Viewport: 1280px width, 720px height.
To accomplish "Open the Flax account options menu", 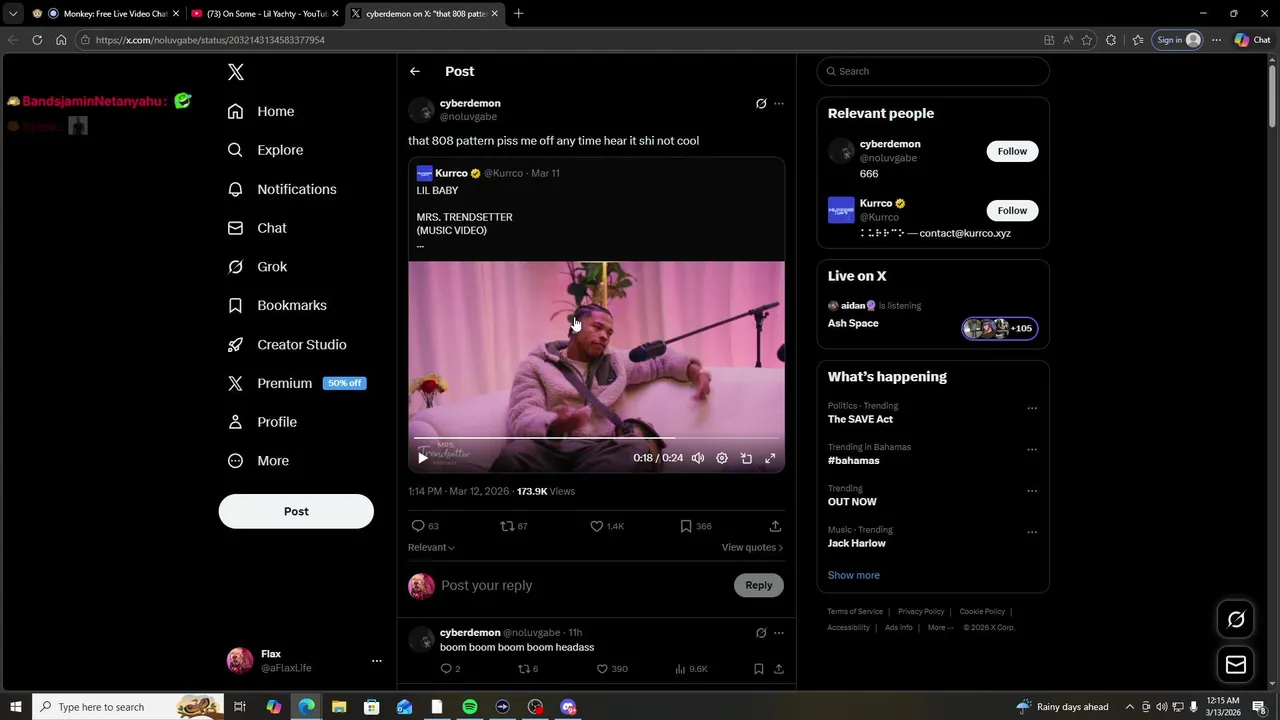I will [377, 661].
